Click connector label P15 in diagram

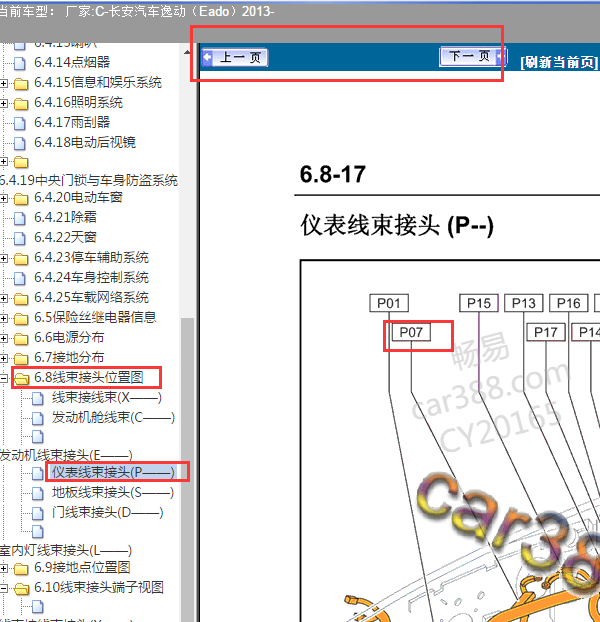coord(479,303)
